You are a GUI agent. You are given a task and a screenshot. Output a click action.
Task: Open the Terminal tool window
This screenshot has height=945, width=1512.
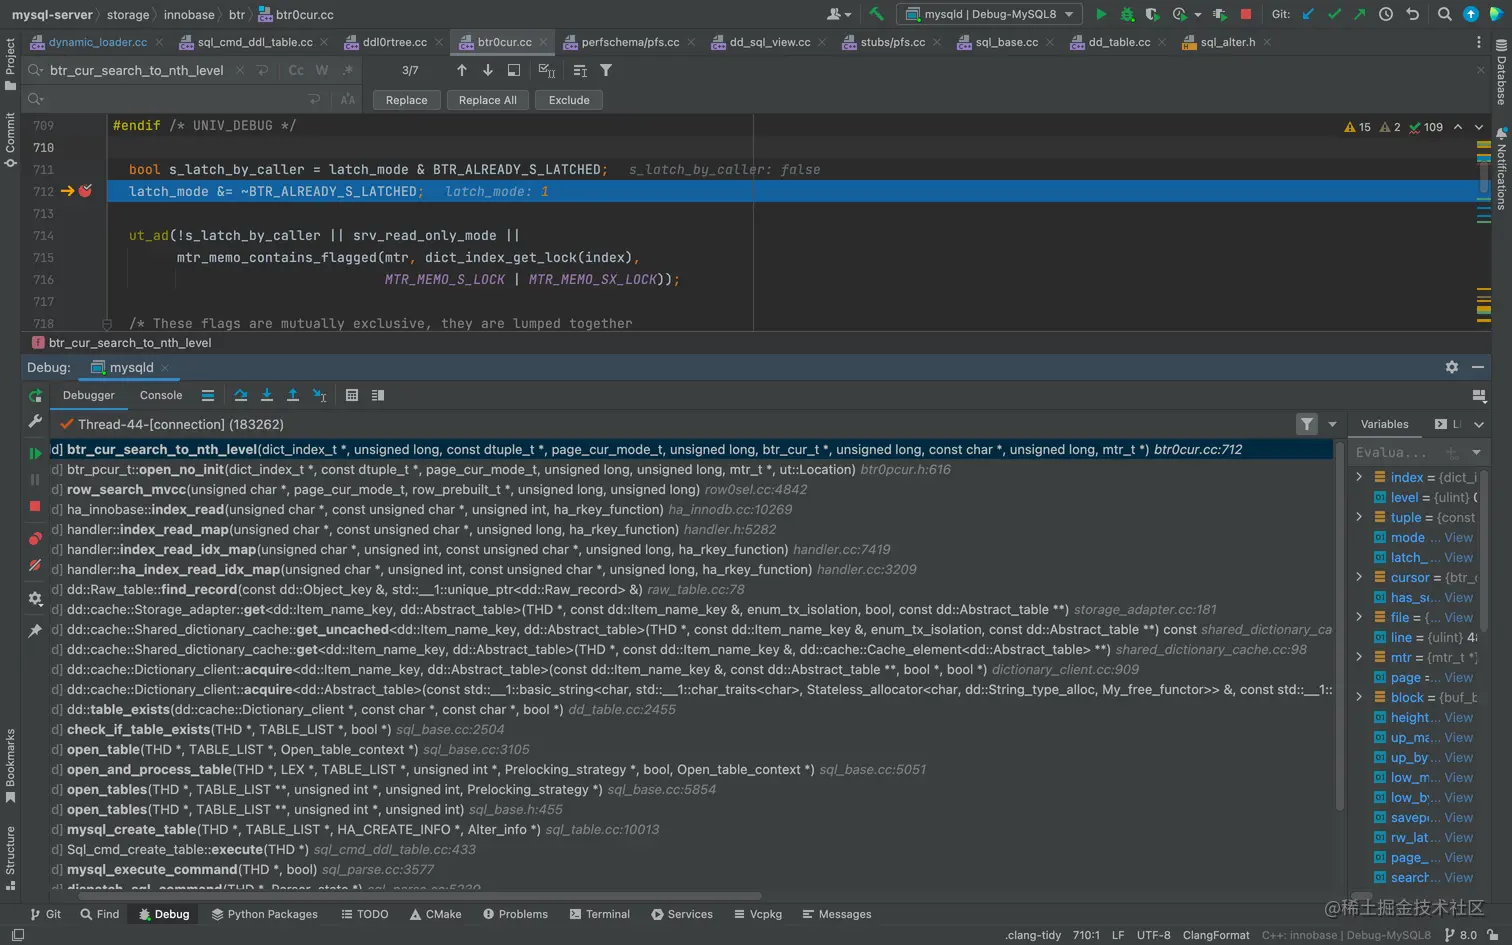click(600, 914)
